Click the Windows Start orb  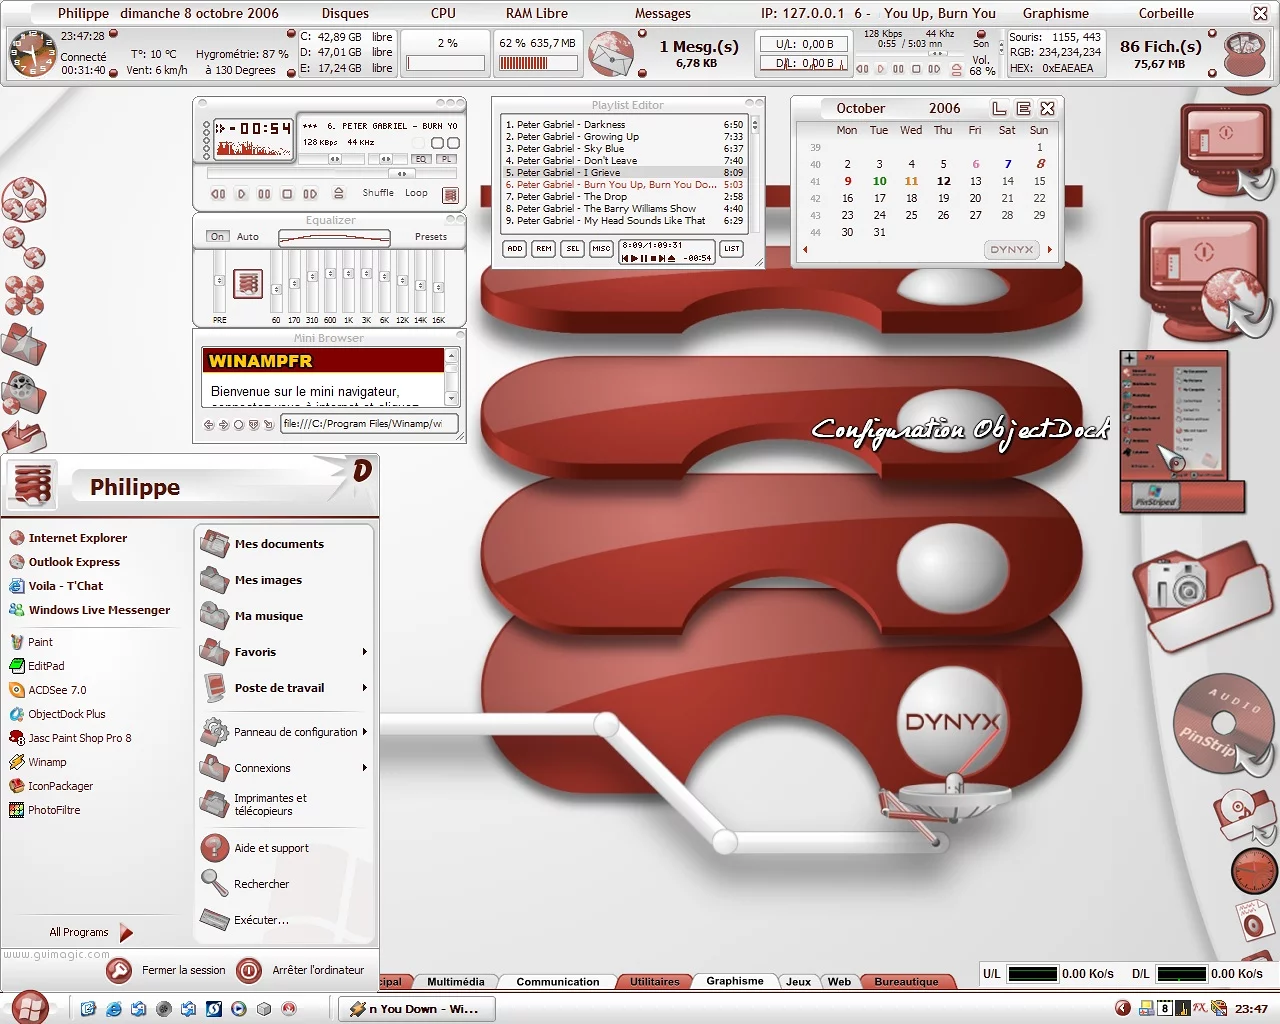30,1007
